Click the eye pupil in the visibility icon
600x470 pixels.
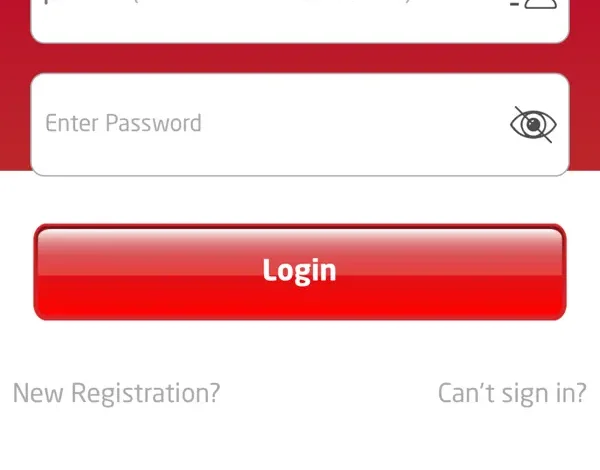(x=534, y=124)
